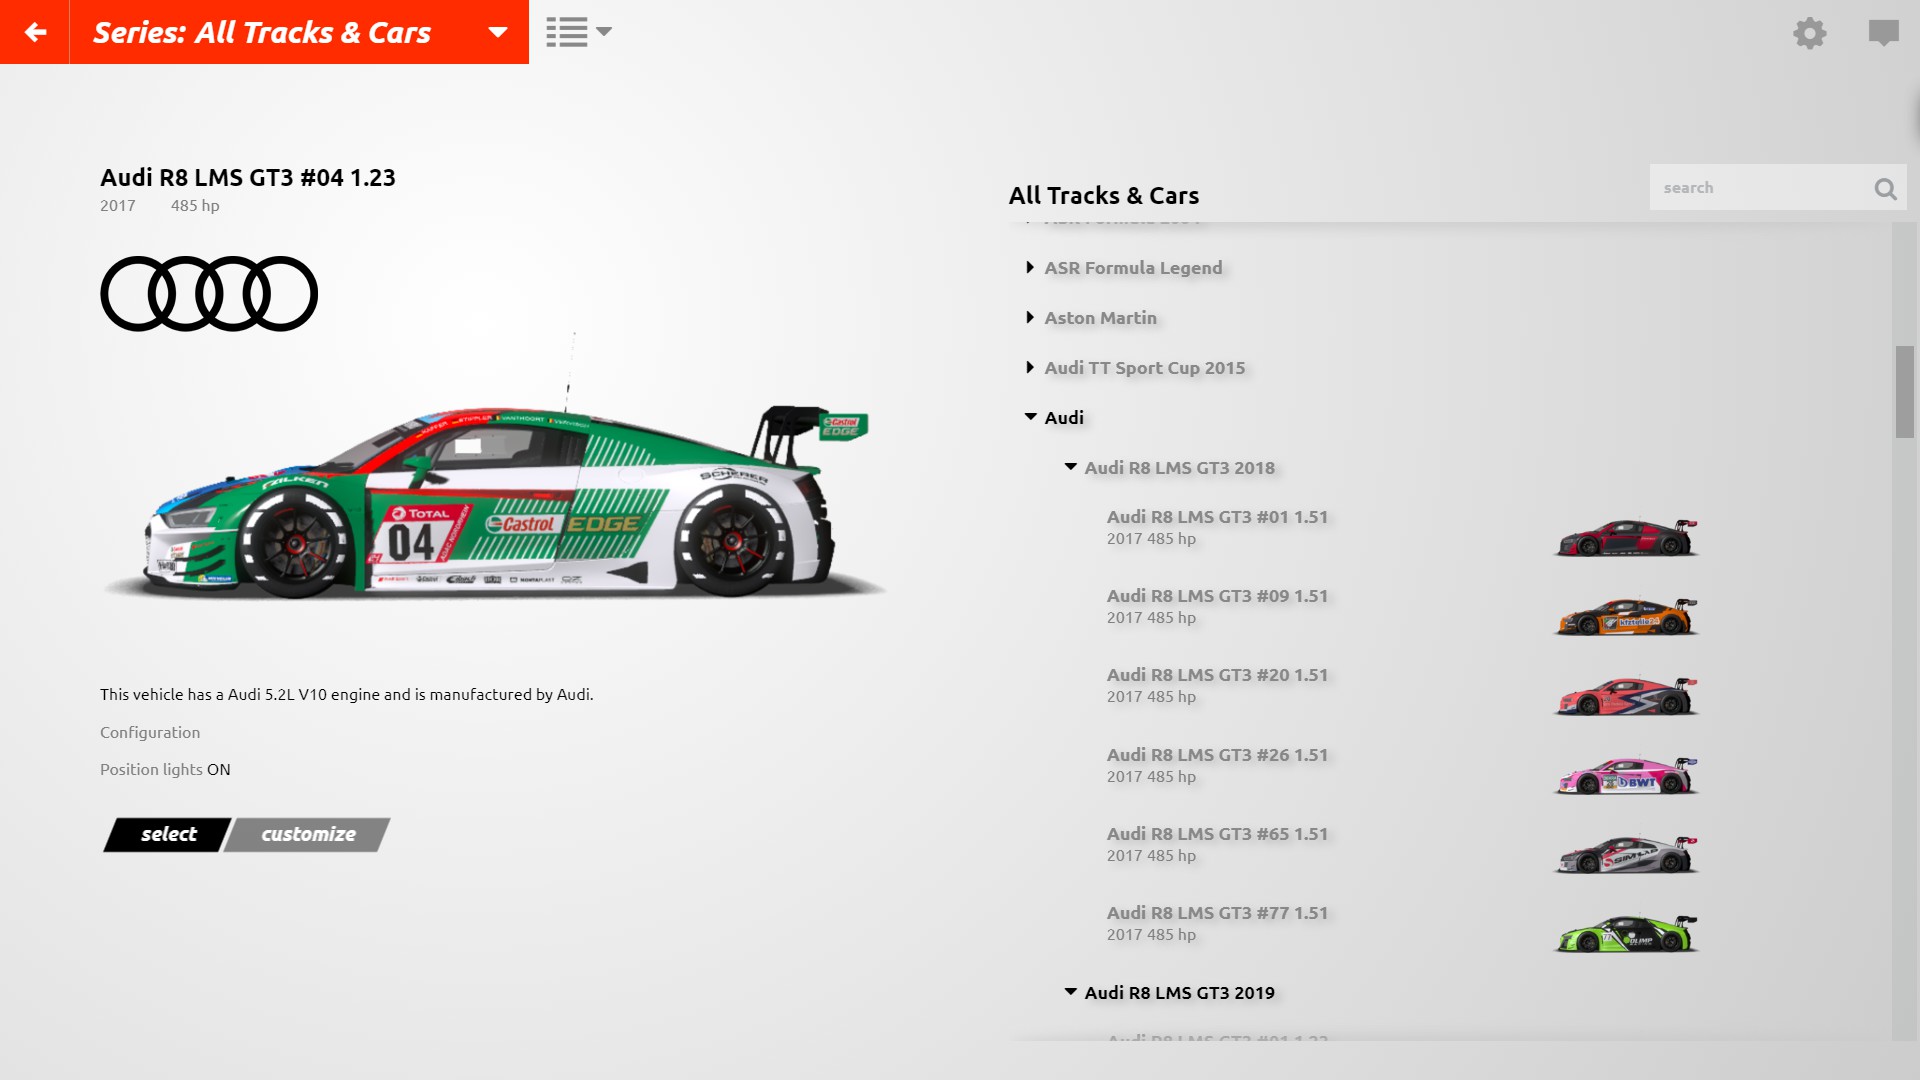Viewport: 1920px width, 1080px height.
Task: Open the chat bubble icon
Action: [1883, 33]
